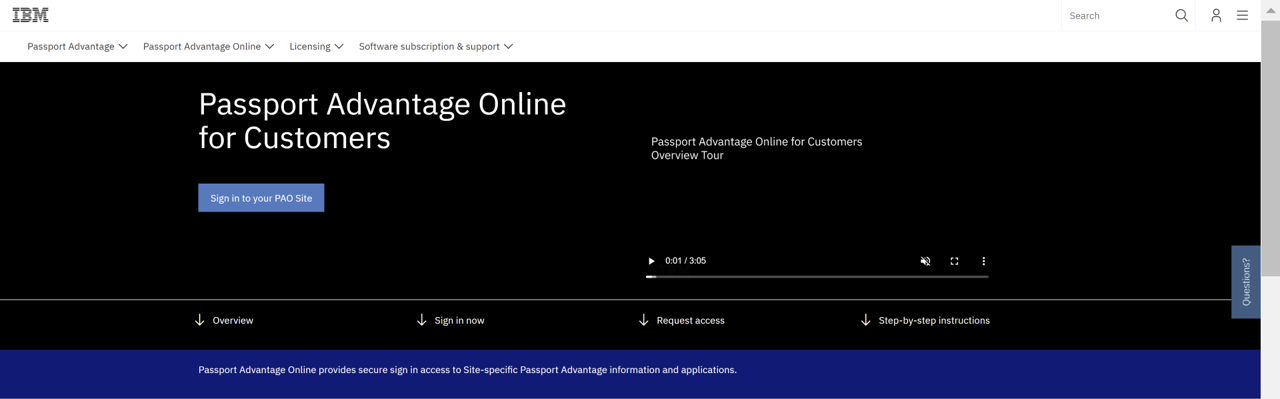Open video more options menu
Viewport: 1280px width, 399px height.
[x=983, y=261]
